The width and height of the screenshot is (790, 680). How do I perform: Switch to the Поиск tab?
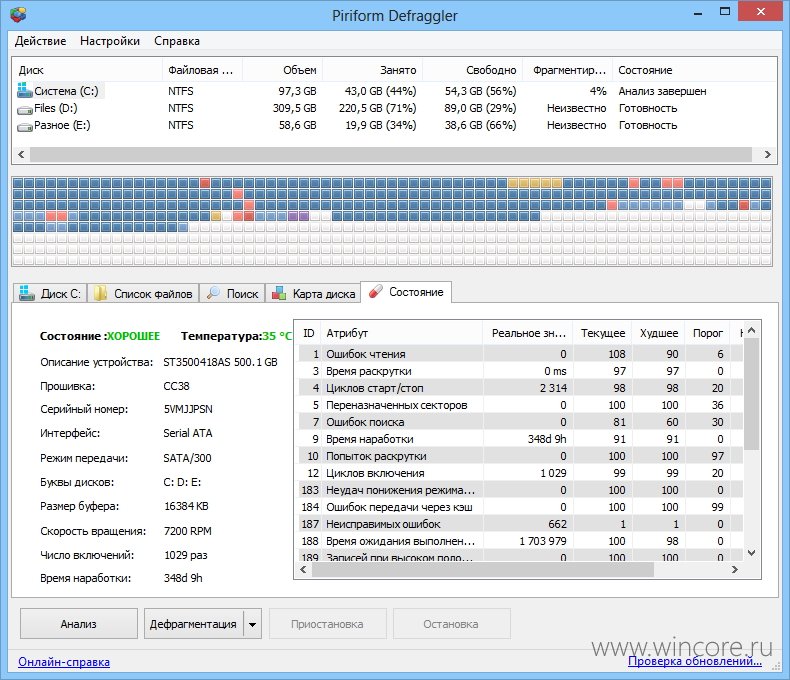click(232, 293)
